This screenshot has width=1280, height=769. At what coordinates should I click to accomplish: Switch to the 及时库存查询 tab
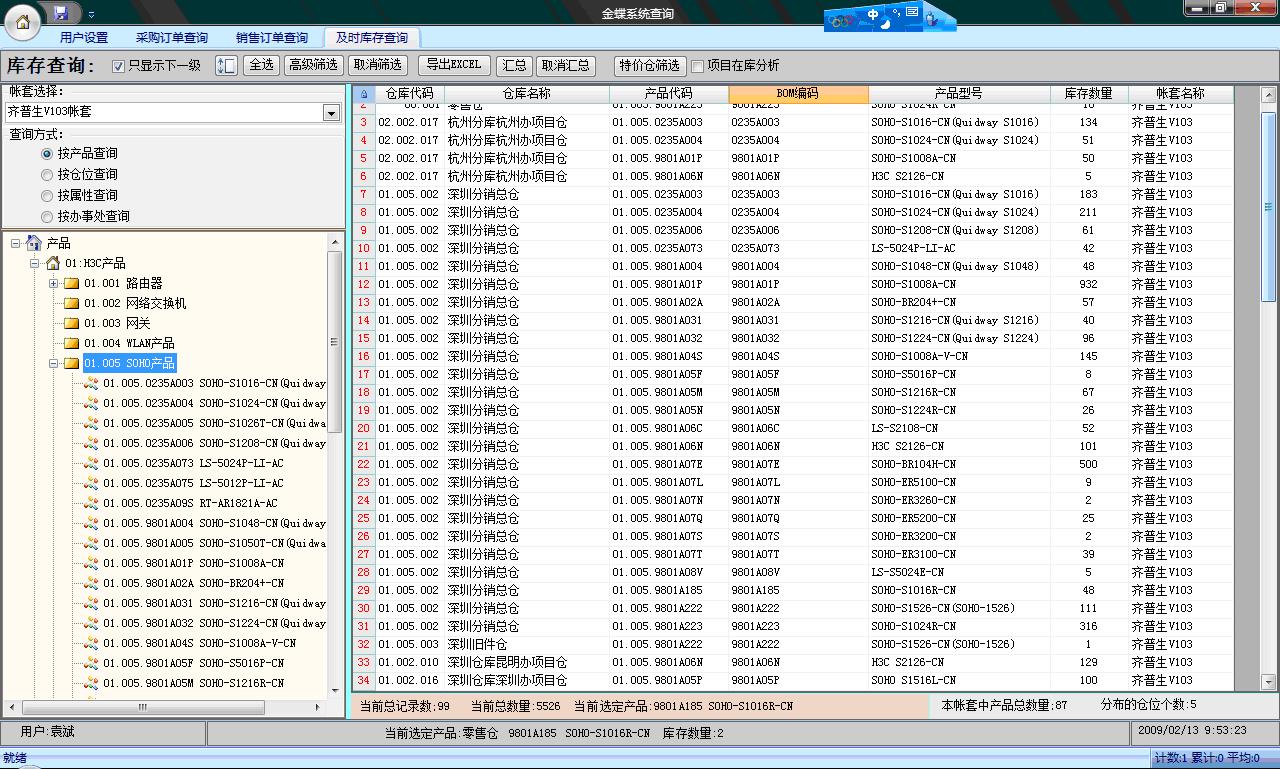click(x=372, y=38)
